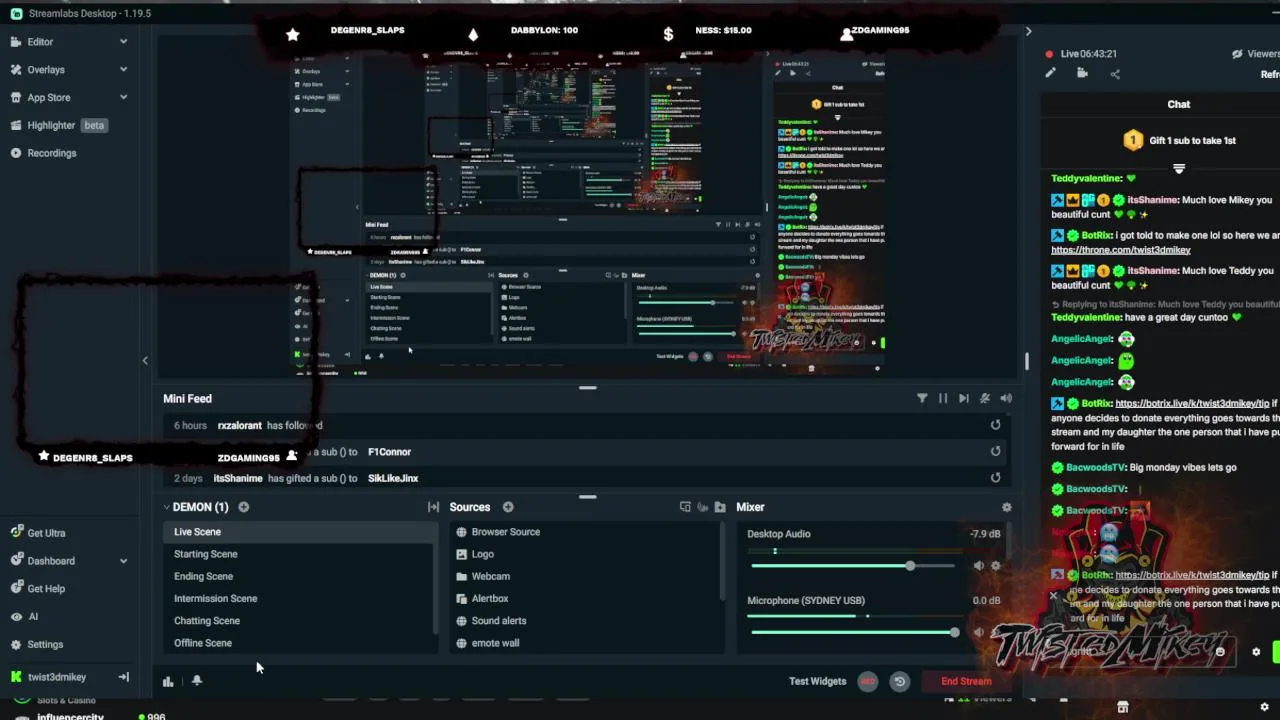Click the share stream icon
Image resolution: width=1280 pixels, height=720 pixels.
point(1115,73)
